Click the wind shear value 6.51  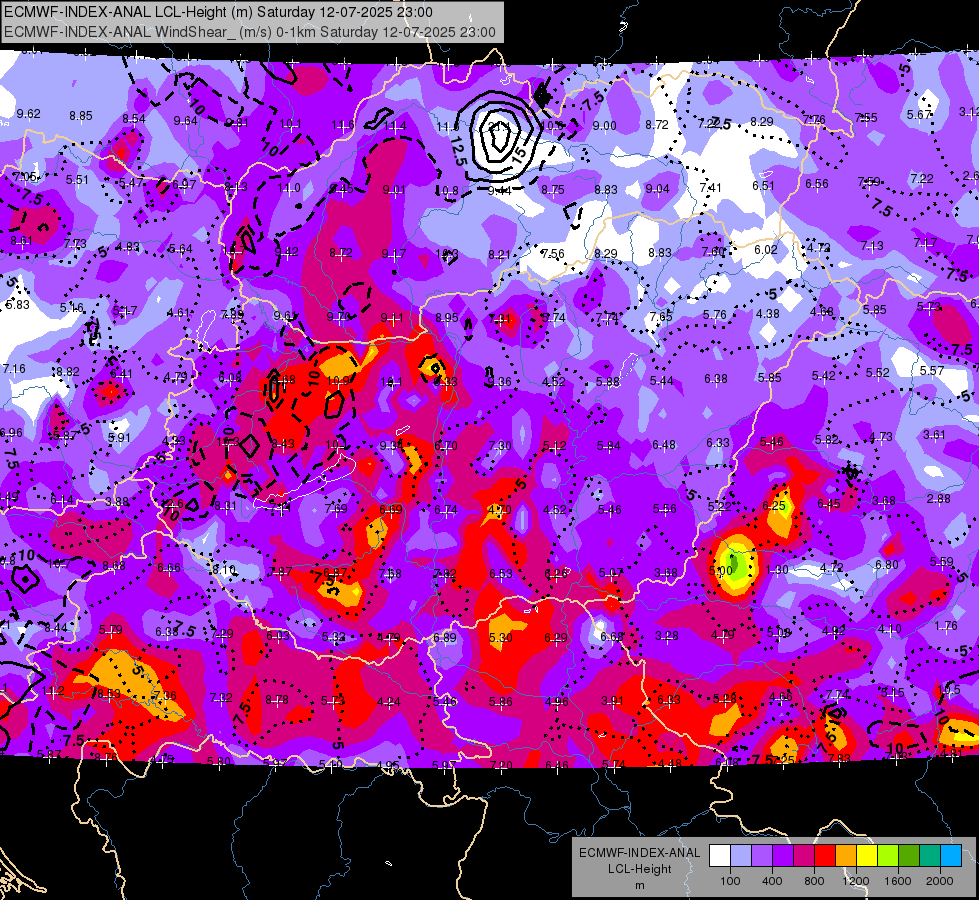click(x=763, y=185)
